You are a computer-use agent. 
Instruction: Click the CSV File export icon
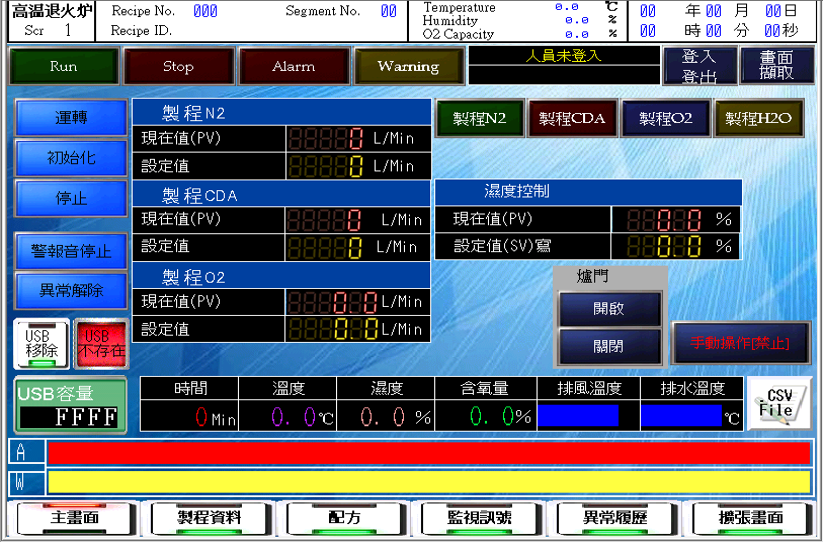tap(777, 404)
